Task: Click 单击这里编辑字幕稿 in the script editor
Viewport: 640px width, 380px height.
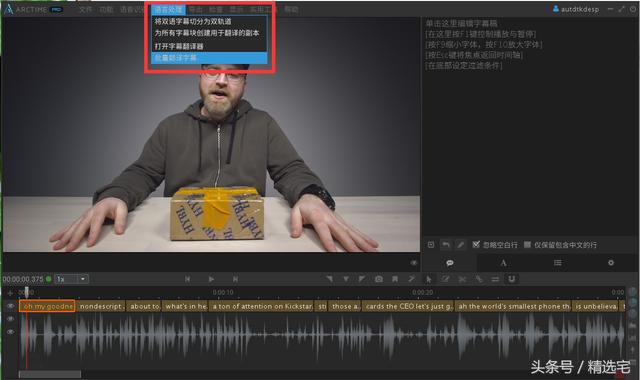Action: coord(462,23)
